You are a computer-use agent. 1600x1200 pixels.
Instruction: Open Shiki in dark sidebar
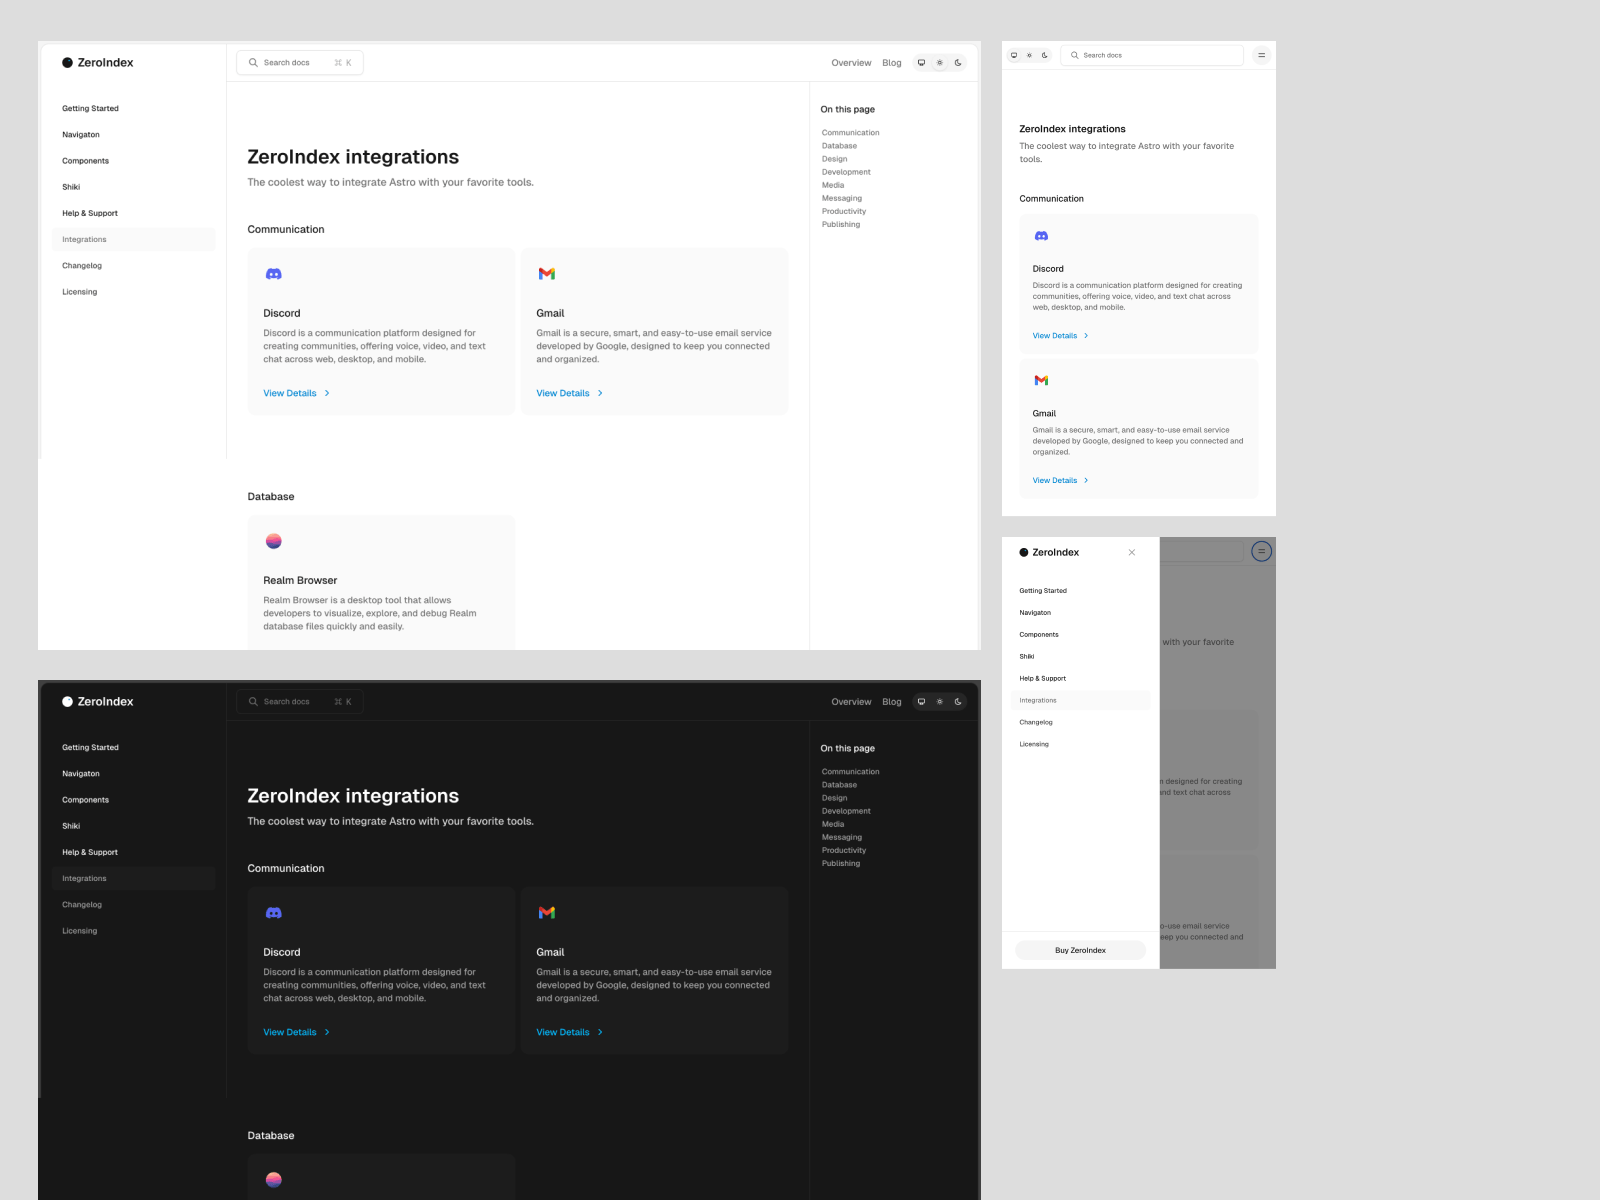[71, 826]
